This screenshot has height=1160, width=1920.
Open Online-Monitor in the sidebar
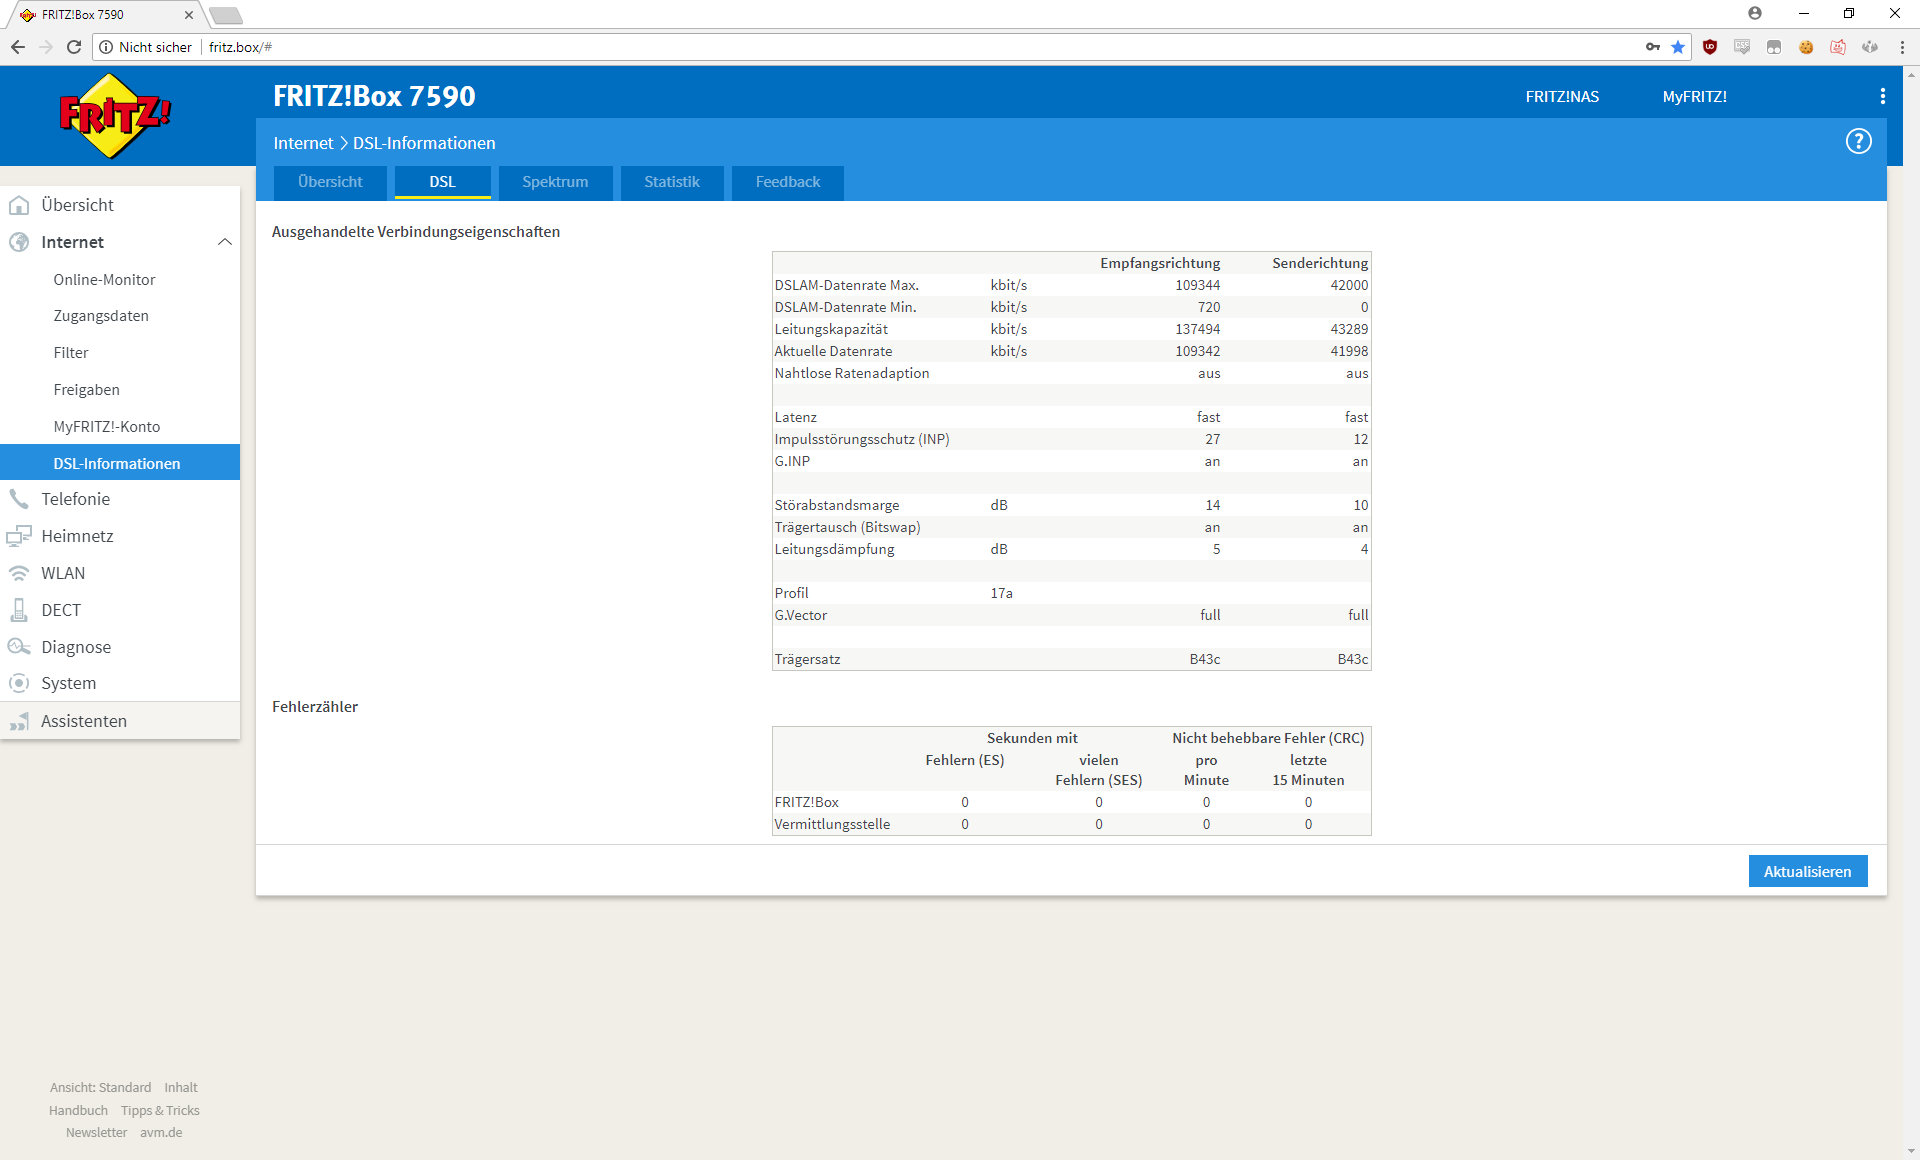104,280
